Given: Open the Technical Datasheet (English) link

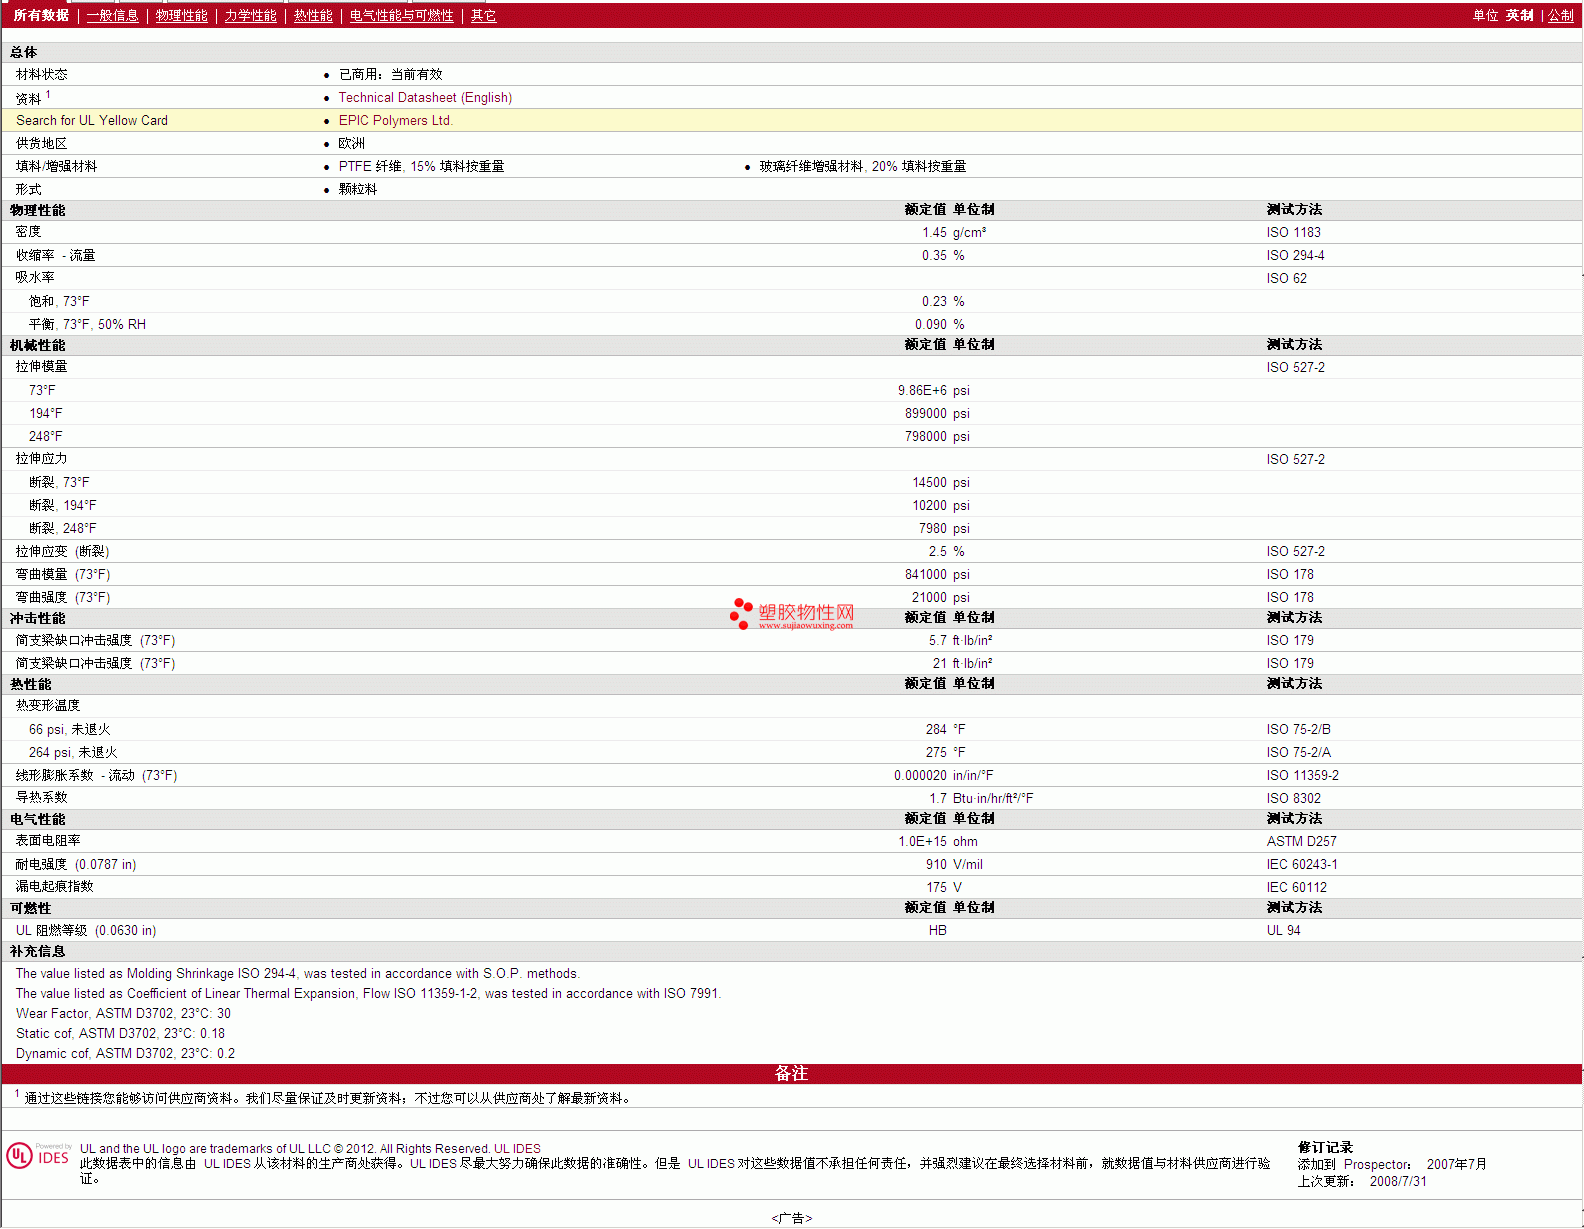Looking at the screenshot, I should (425, 98).
